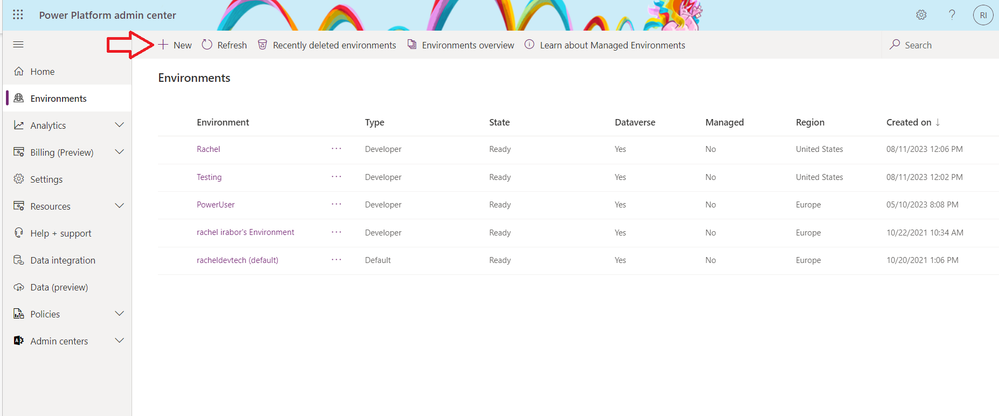Open more options for Testing environment
The height and width of the screenshot is (416, 999).
[336, 176]
